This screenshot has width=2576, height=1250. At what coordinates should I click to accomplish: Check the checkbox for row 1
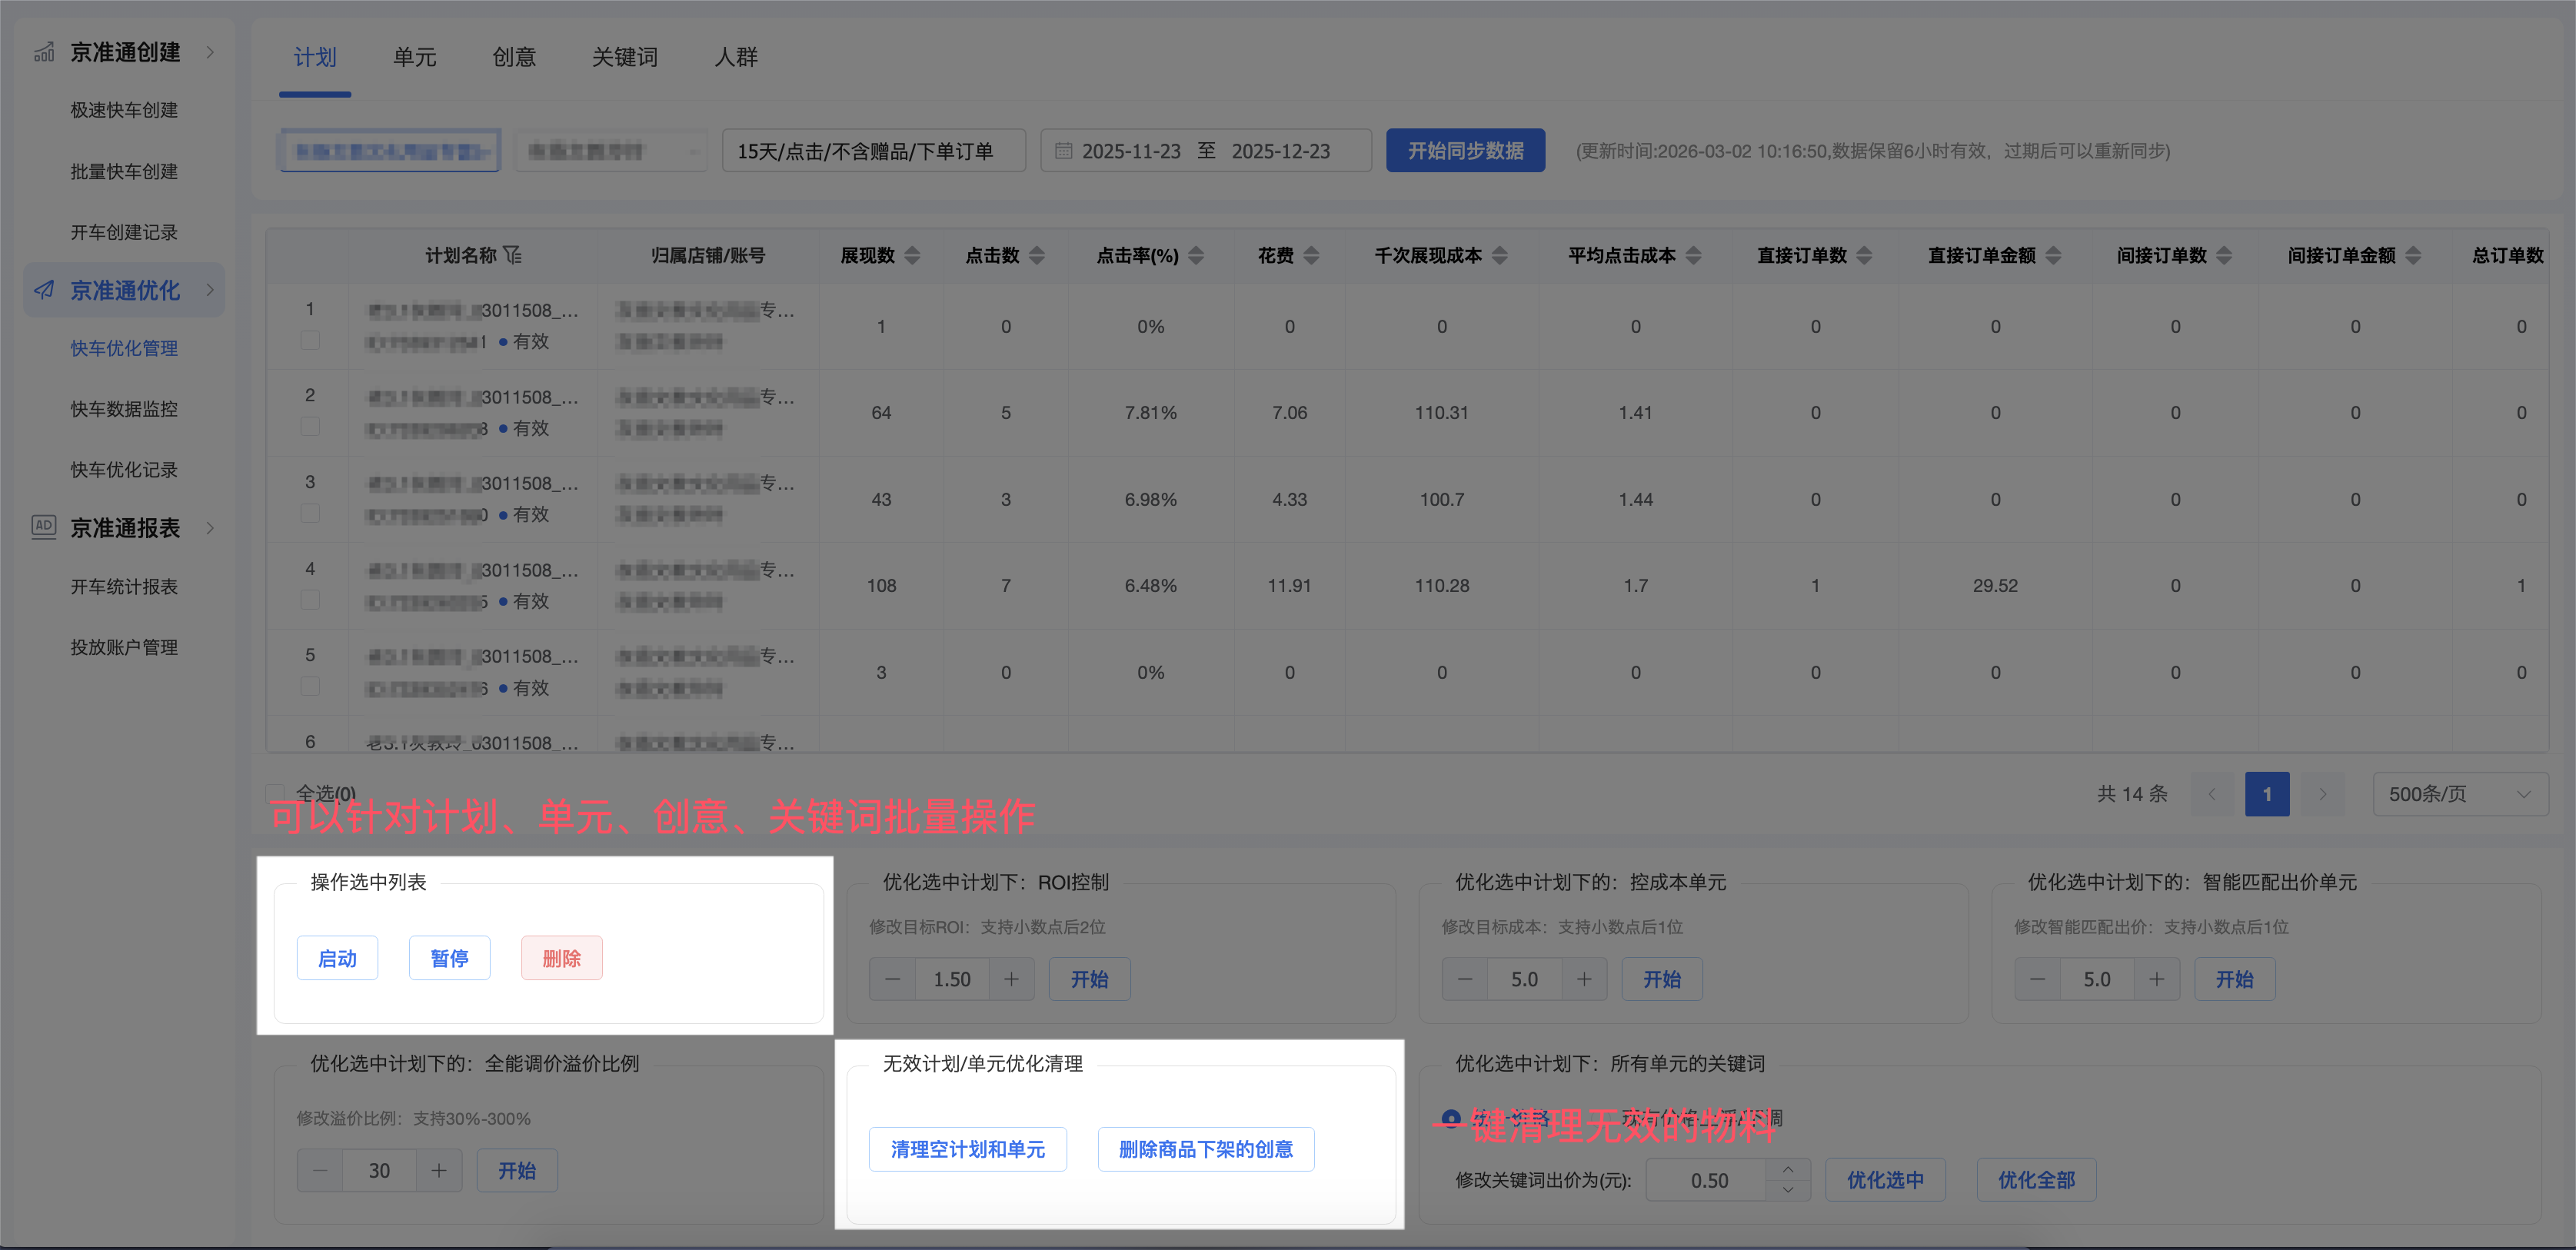[x=310, y=340]
